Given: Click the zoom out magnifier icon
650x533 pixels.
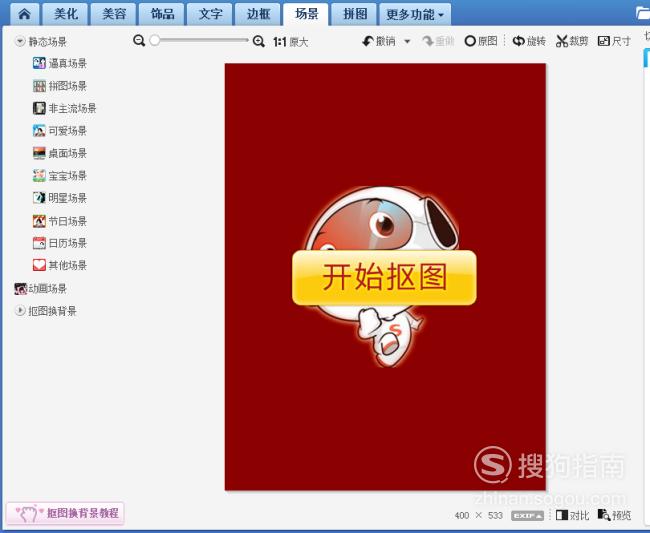Looking at the screenshot, I should [139, 41].
